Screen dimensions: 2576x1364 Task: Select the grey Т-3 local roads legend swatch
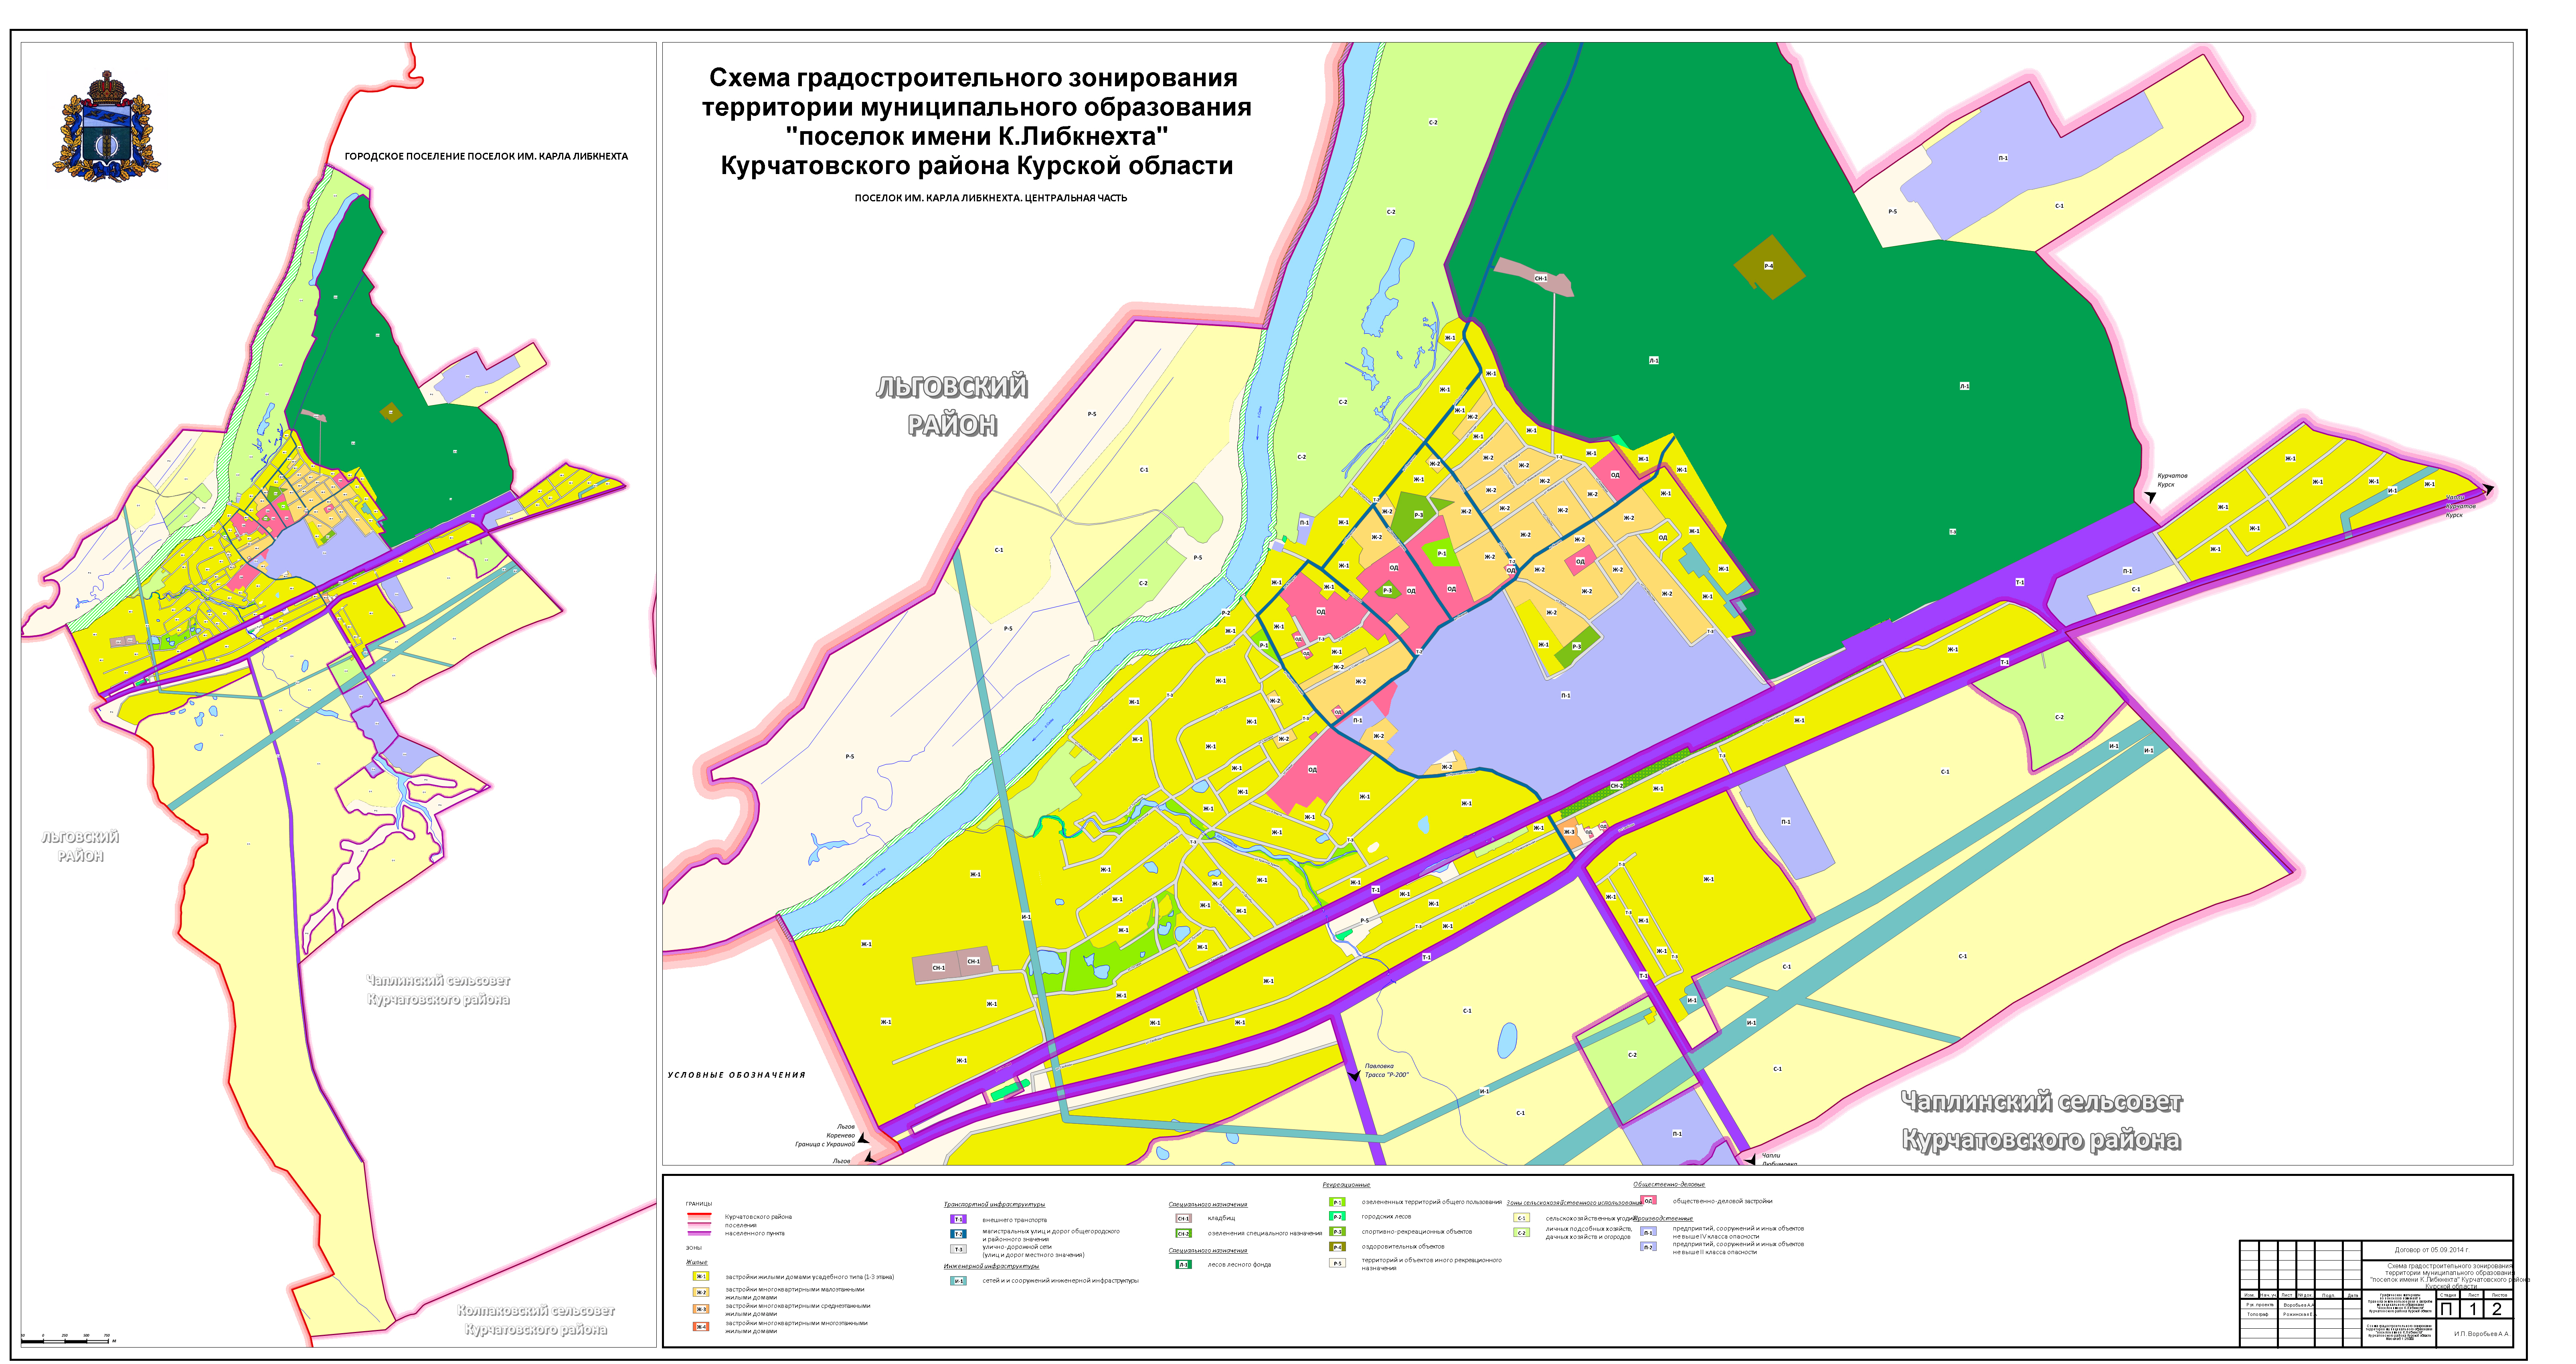(958, 1249)
